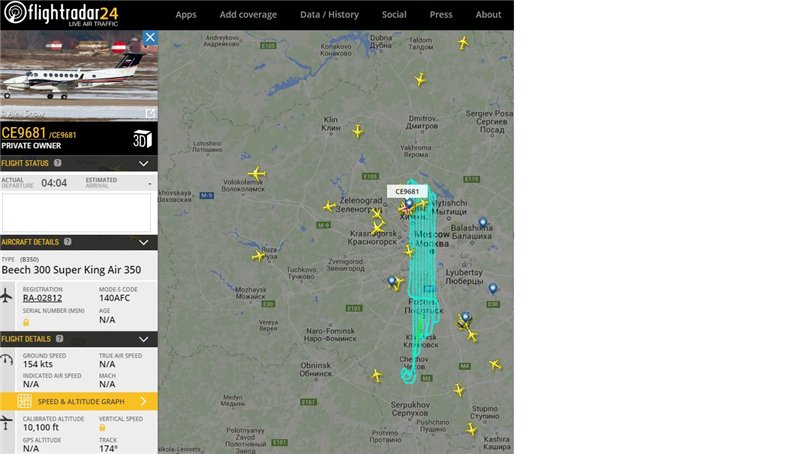This screenshot has width=800, height=454.
Task: Select the airplane icon near Klin
Action: (358, 131)
